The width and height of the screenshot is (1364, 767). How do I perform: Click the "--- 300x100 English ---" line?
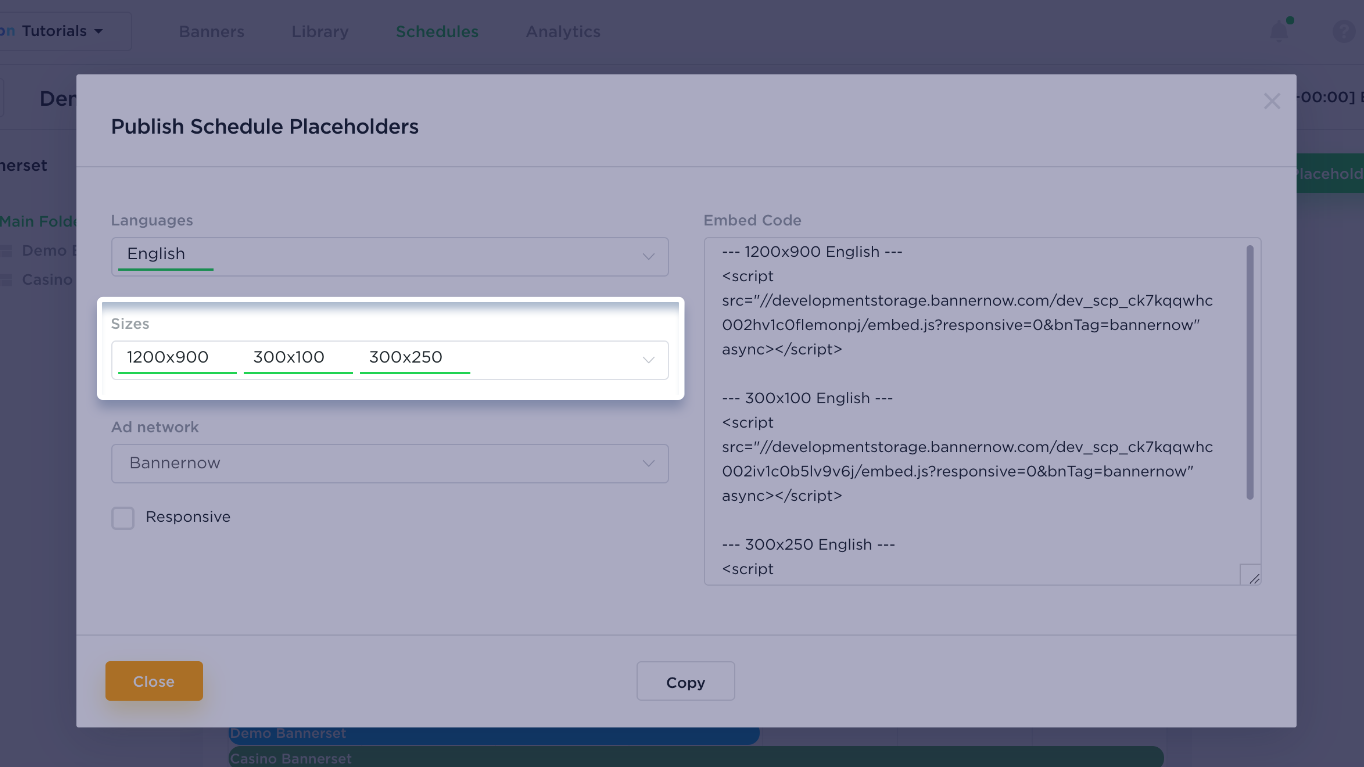pyautogui.click(x=807, y=398)
